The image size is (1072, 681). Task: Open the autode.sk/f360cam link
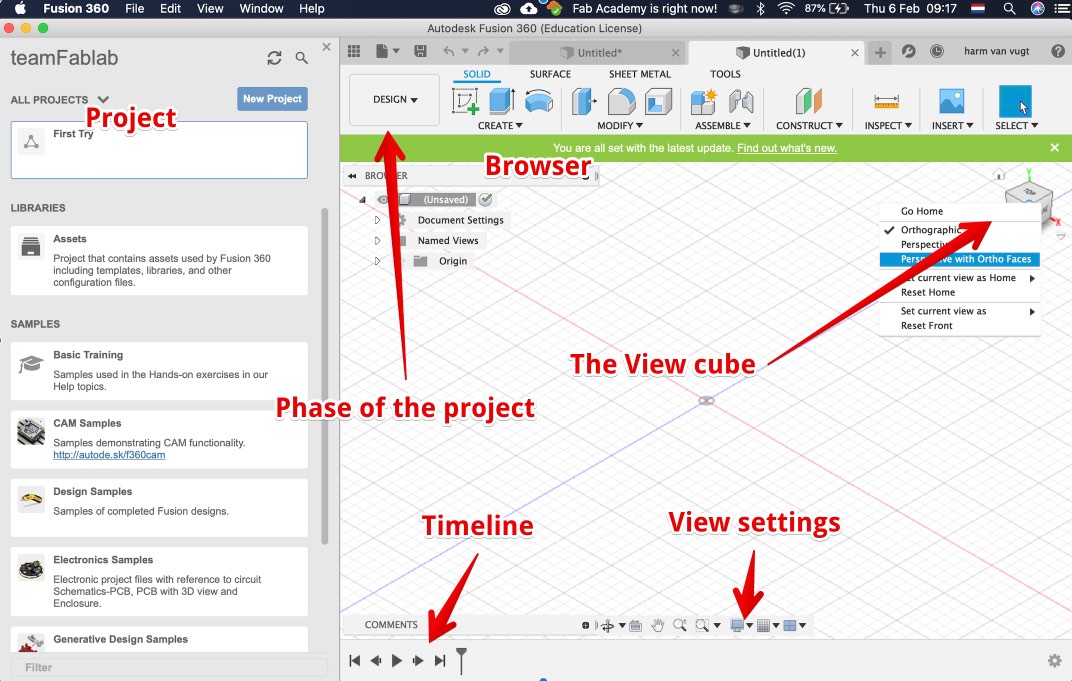click(x=109, y=455)
